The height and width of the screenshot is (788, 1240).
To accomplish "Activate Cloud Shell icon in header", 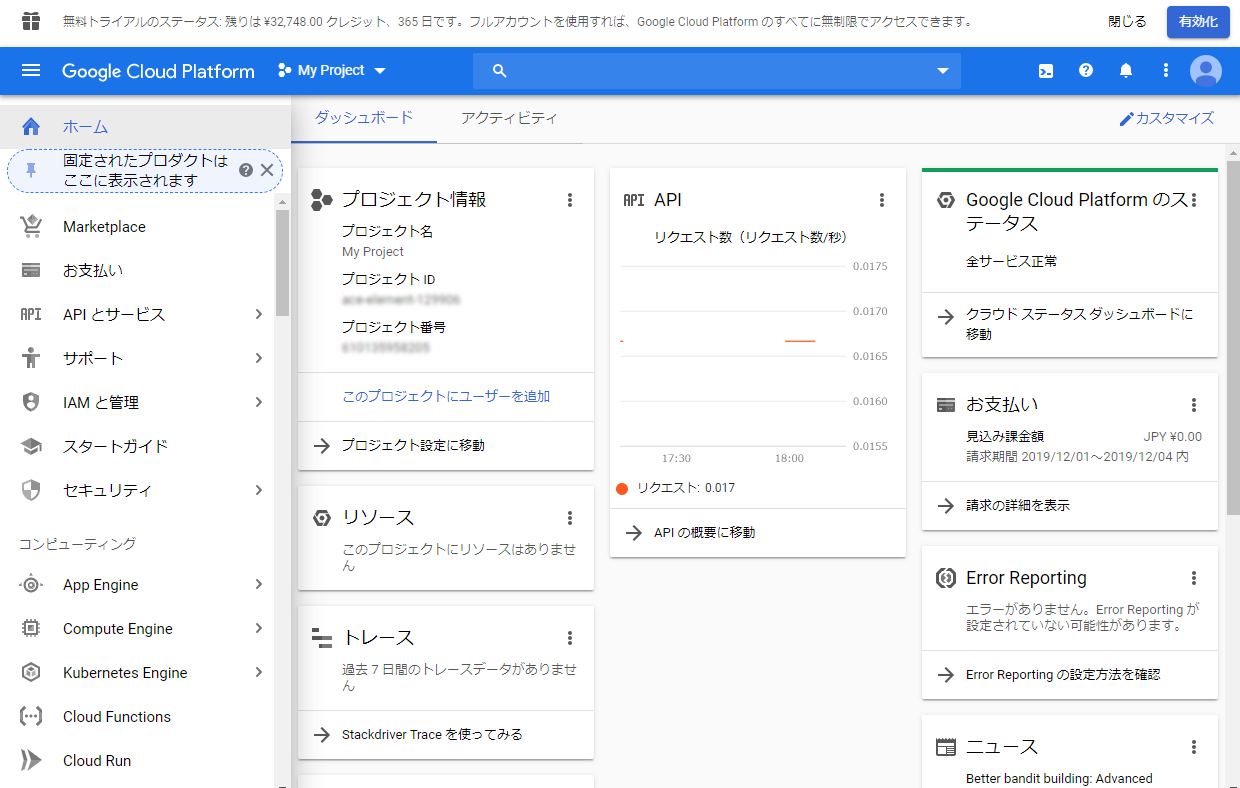I will coord(1045,71).
